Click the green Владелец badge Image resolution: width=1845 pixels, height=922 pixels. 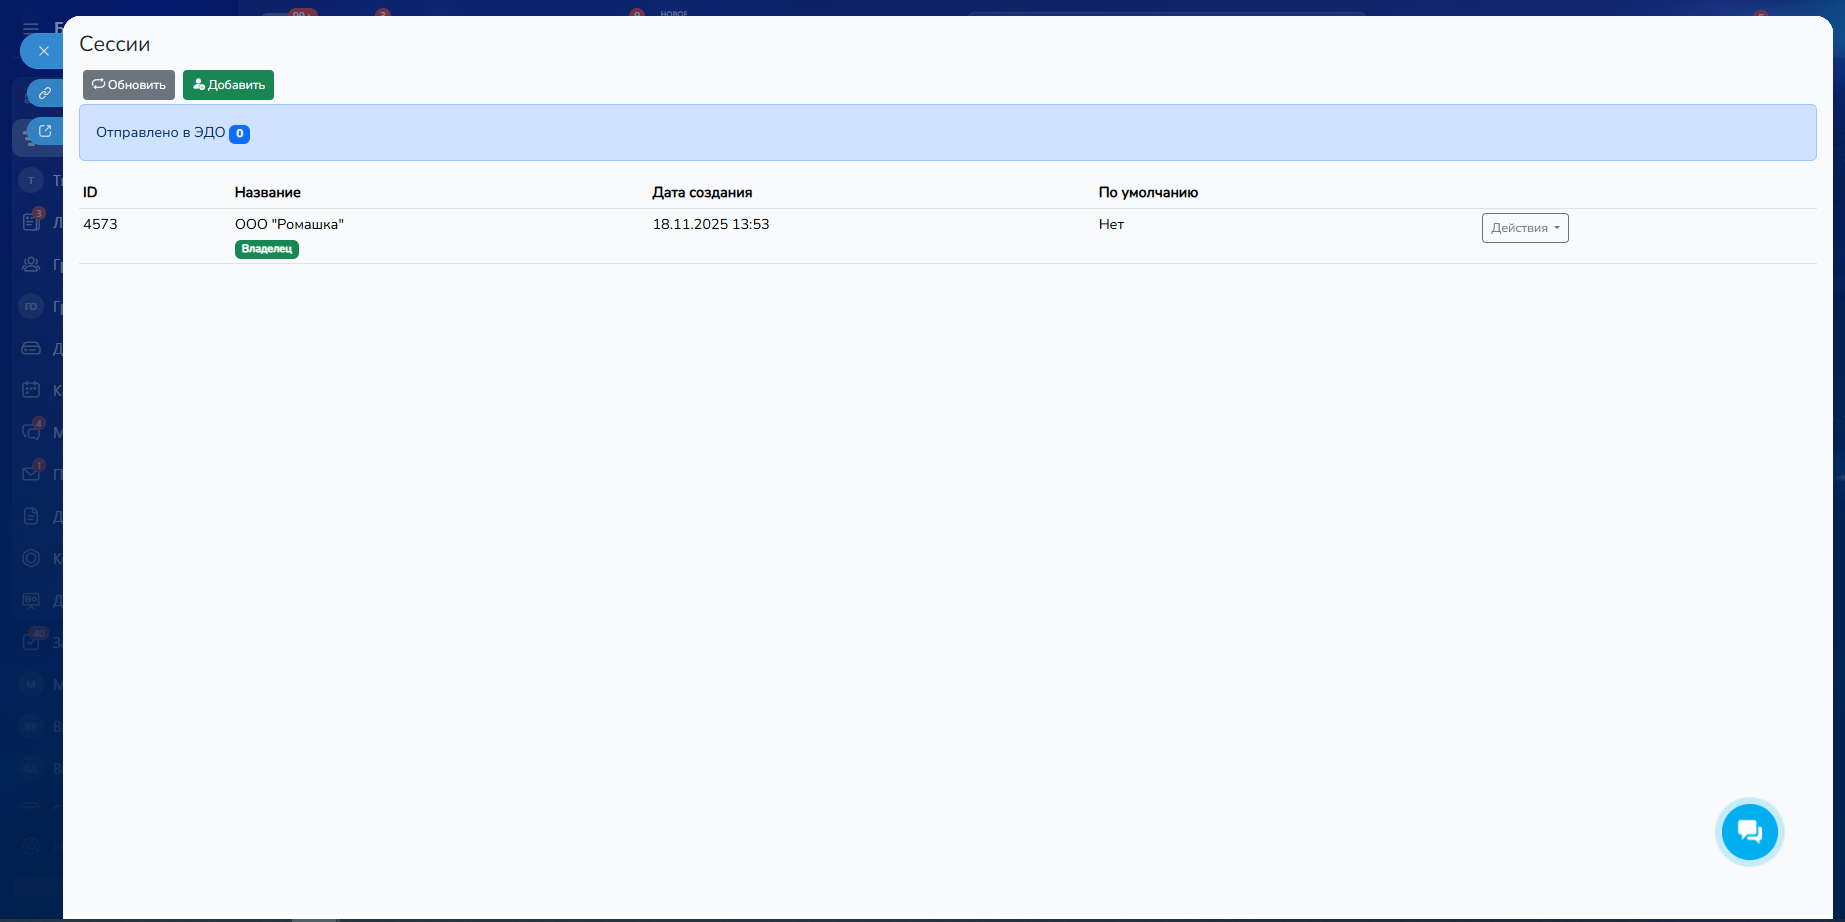(267, 249)
